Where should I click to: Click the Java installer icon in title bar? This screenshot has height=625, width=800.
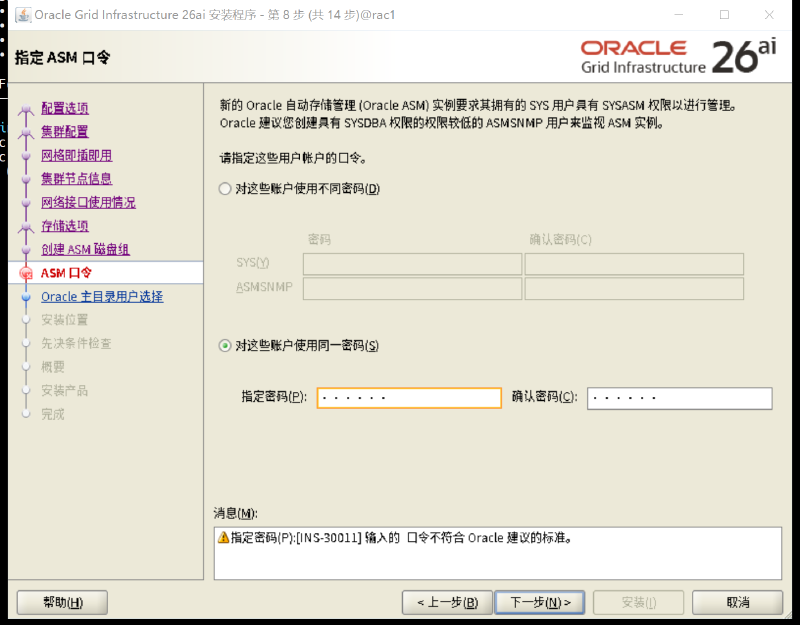tap(23, 15)
